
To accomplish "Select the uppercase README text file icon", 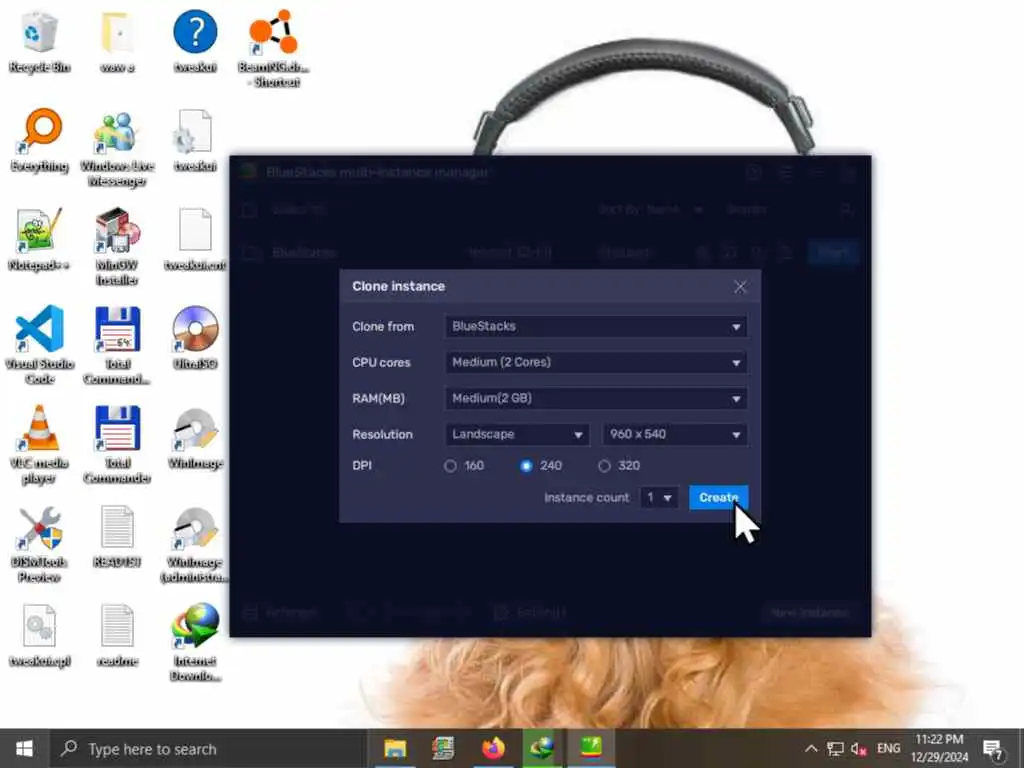I will pos(118,537).
